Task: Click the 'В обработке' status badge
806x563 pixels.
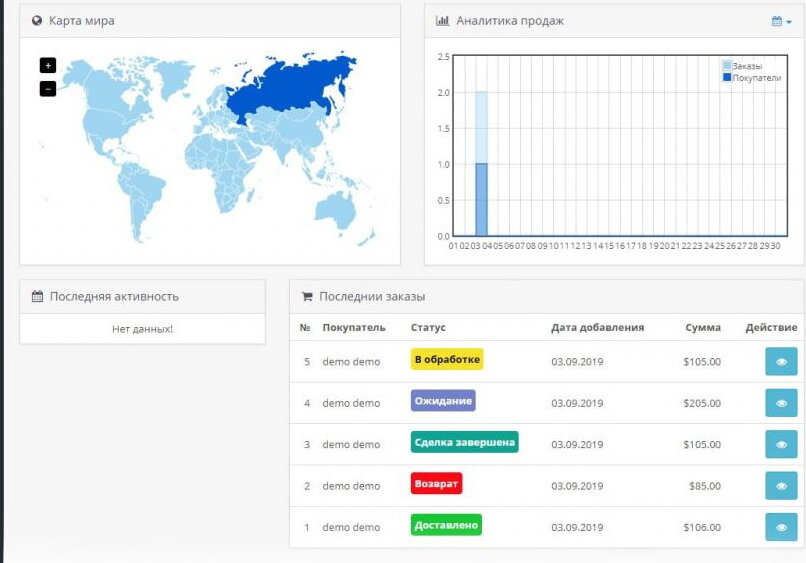Action: click(446, 359)
